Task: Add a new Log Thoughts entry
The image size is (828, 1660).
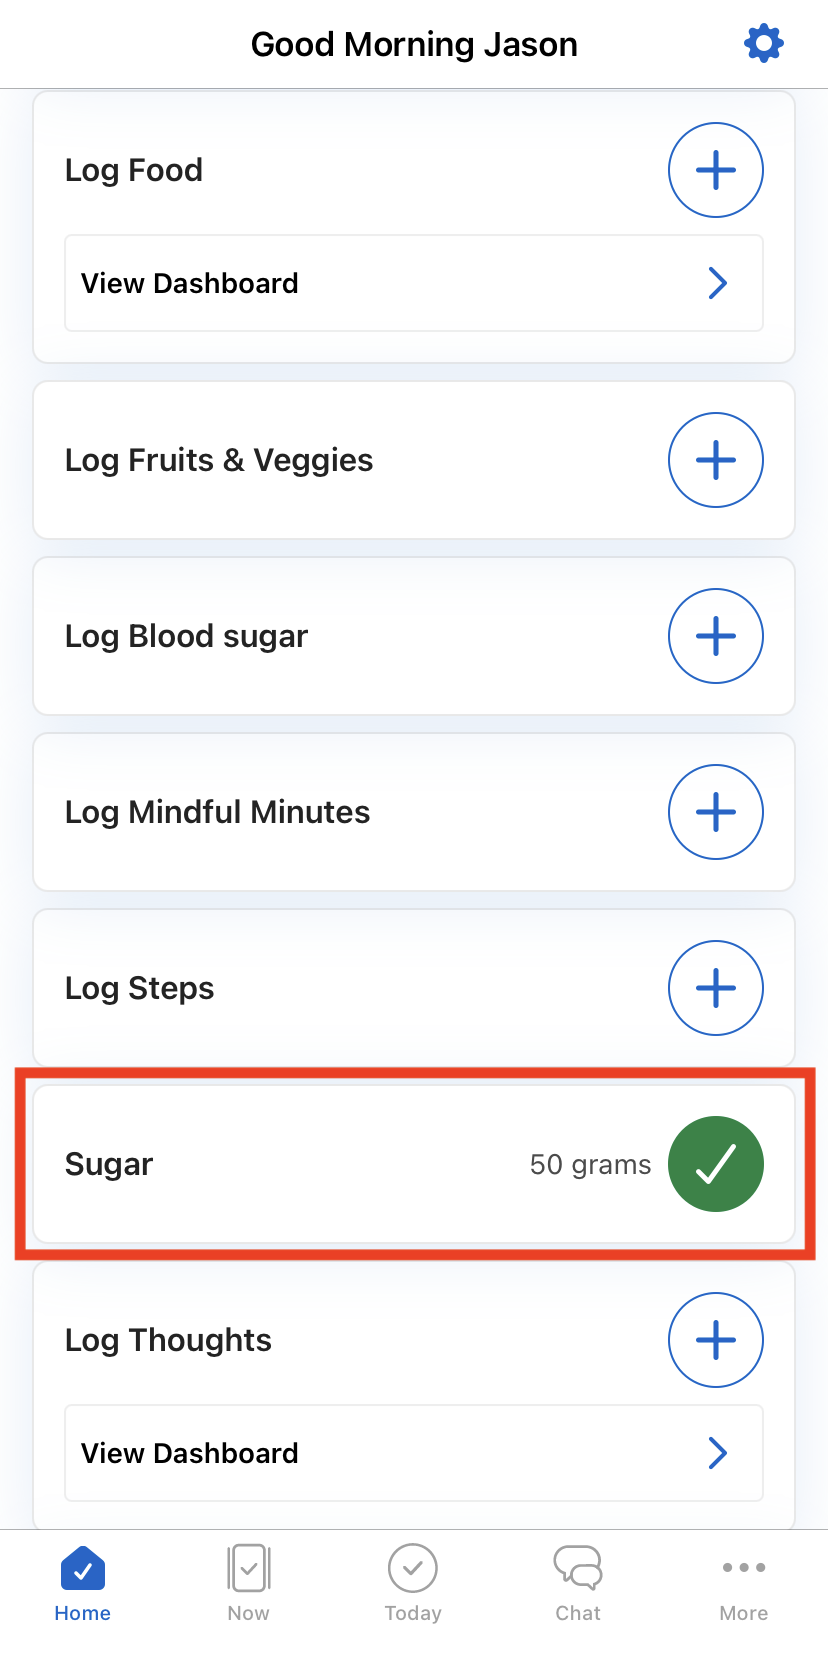Action: pyautogui.click(x=716, y=1340)
